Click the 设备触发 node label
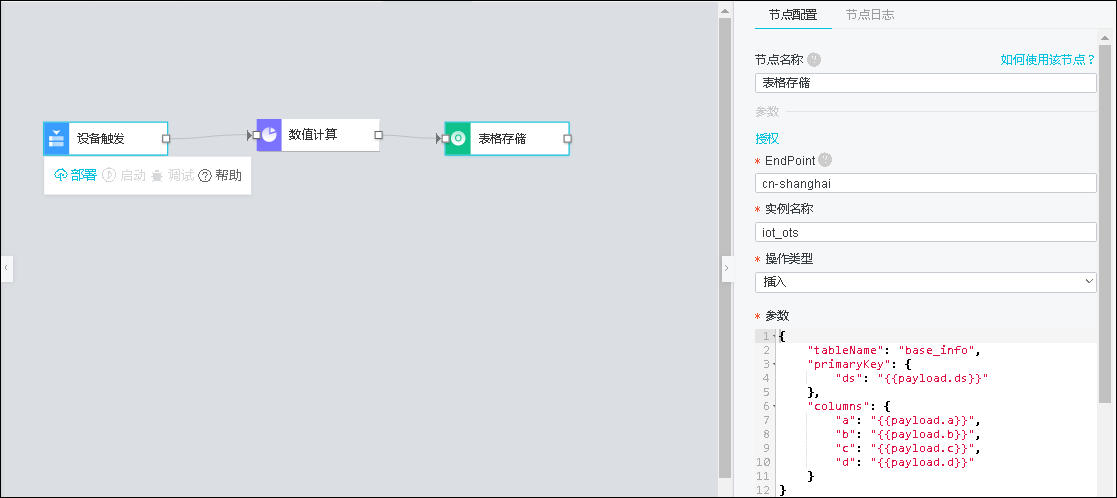This screenshot has height=498, width=1117. click(x=100, y=138)
